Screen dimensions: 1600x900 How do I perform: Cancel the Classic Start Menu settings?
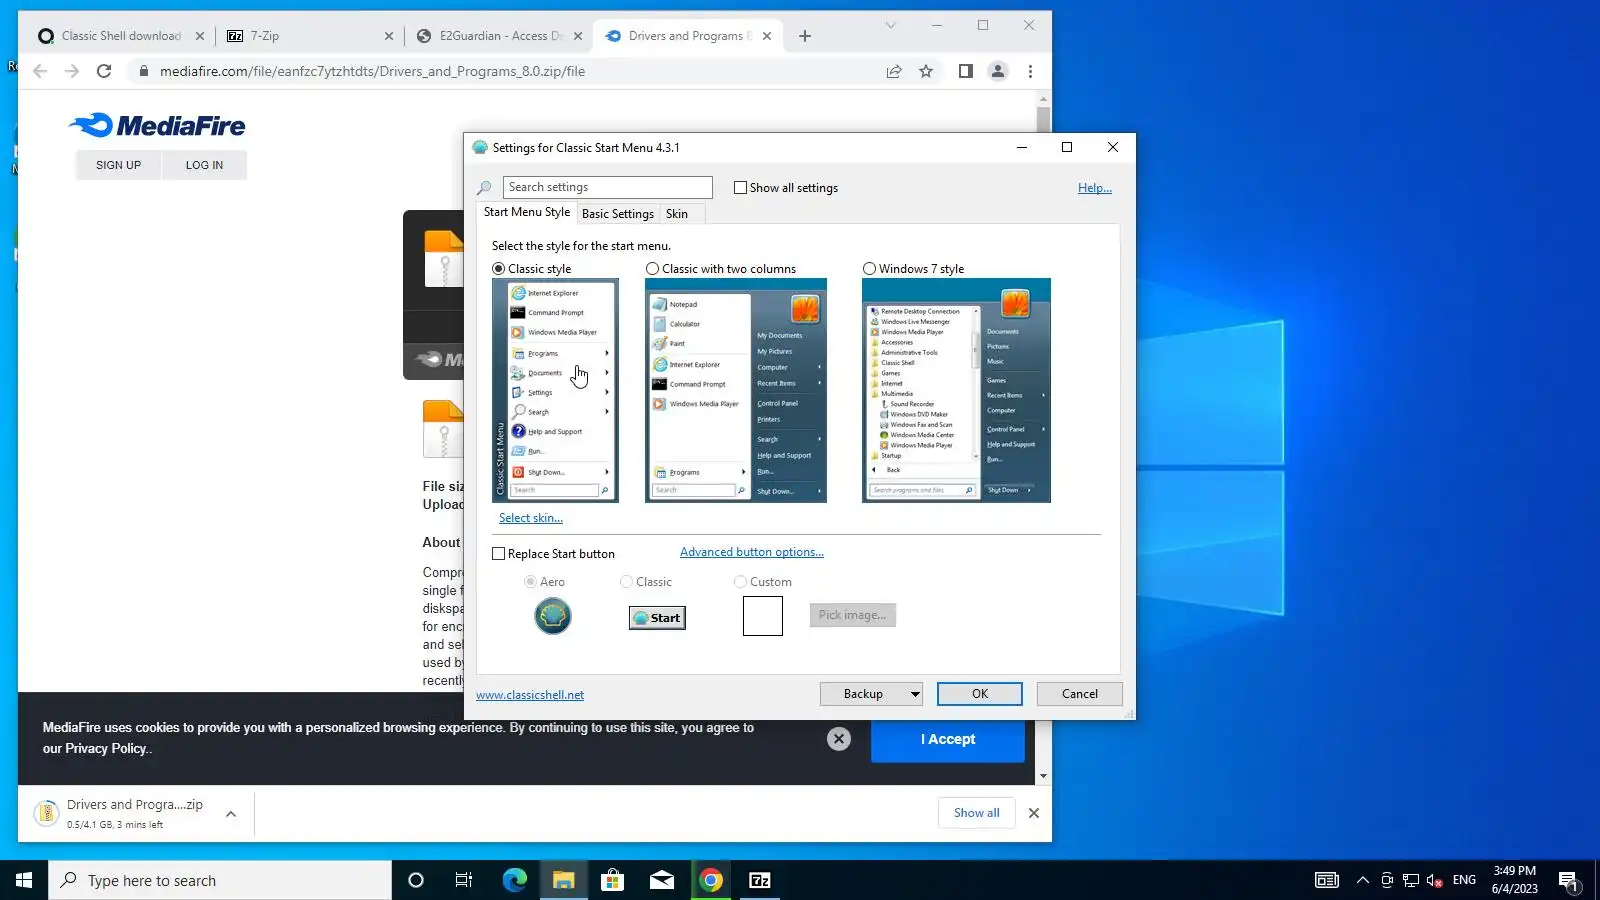coord(1080,694)
